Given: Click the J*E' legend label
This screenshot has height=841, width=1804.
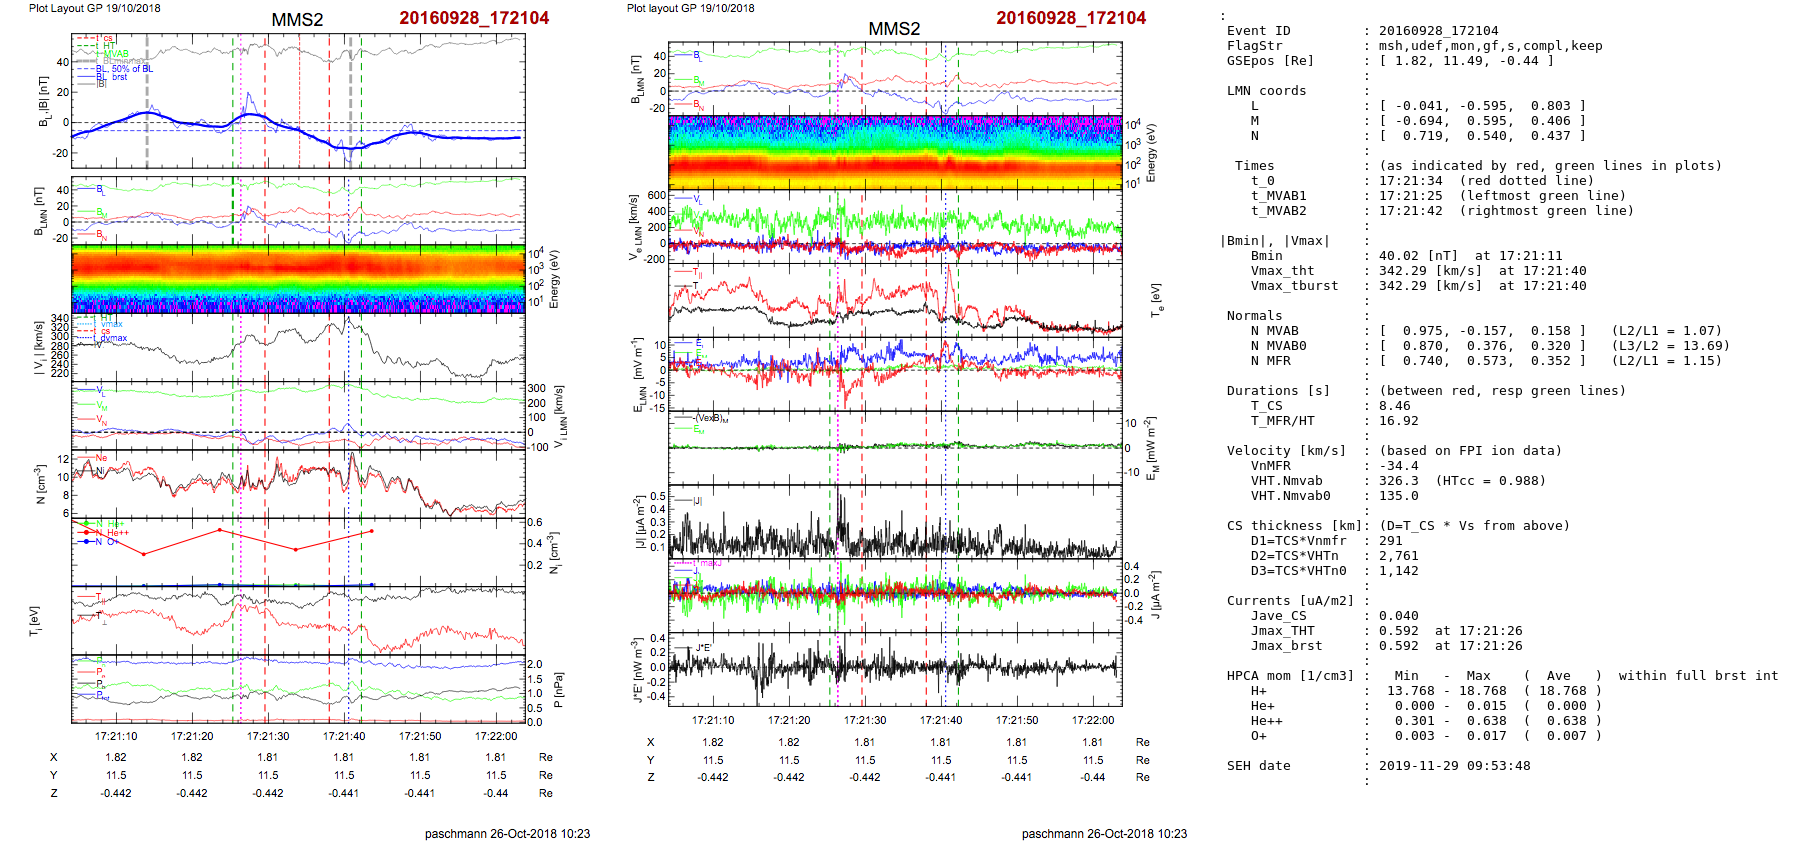Looking at the screenshot, I should tap(703, 648).
